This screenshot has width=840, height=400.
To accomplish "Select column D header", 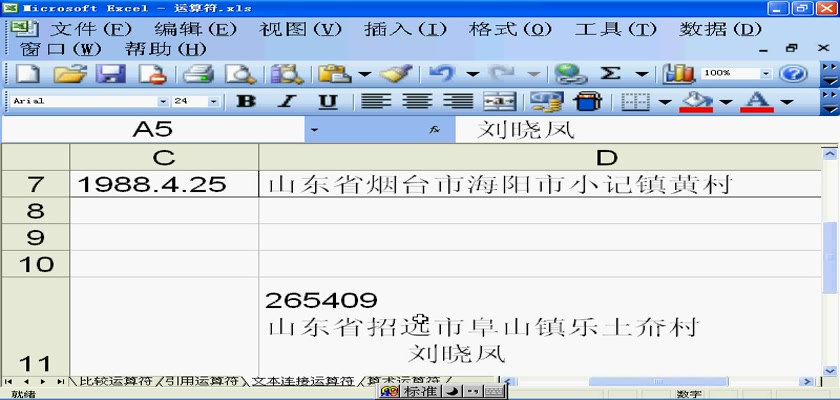I will [x=606, y=157].
